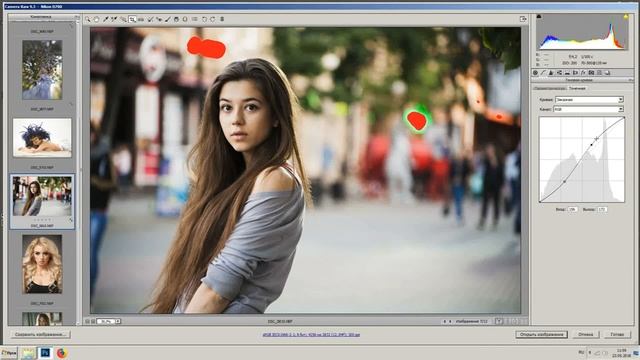This screenshot has height=360, width=640.
Task: Select the Spot Removal tool
Action: pos(150,19)
